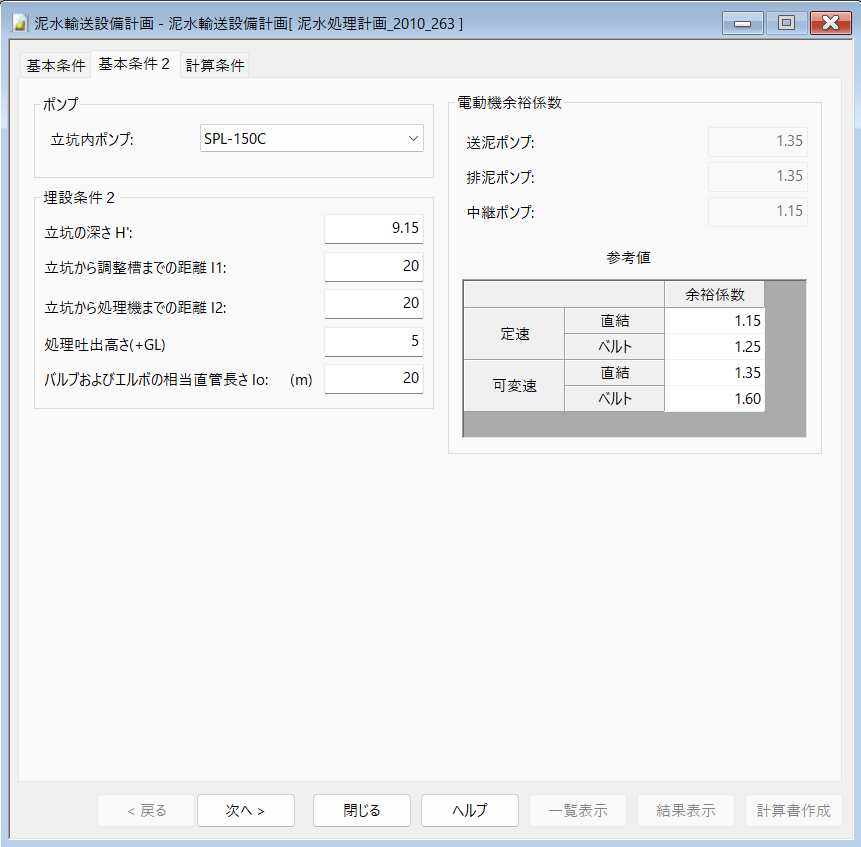The image size is (861, 847).
Task: Edit the 立坑から調整槽までの距離 I1 field
Action: pyautogui.click(x=374, y=267)
